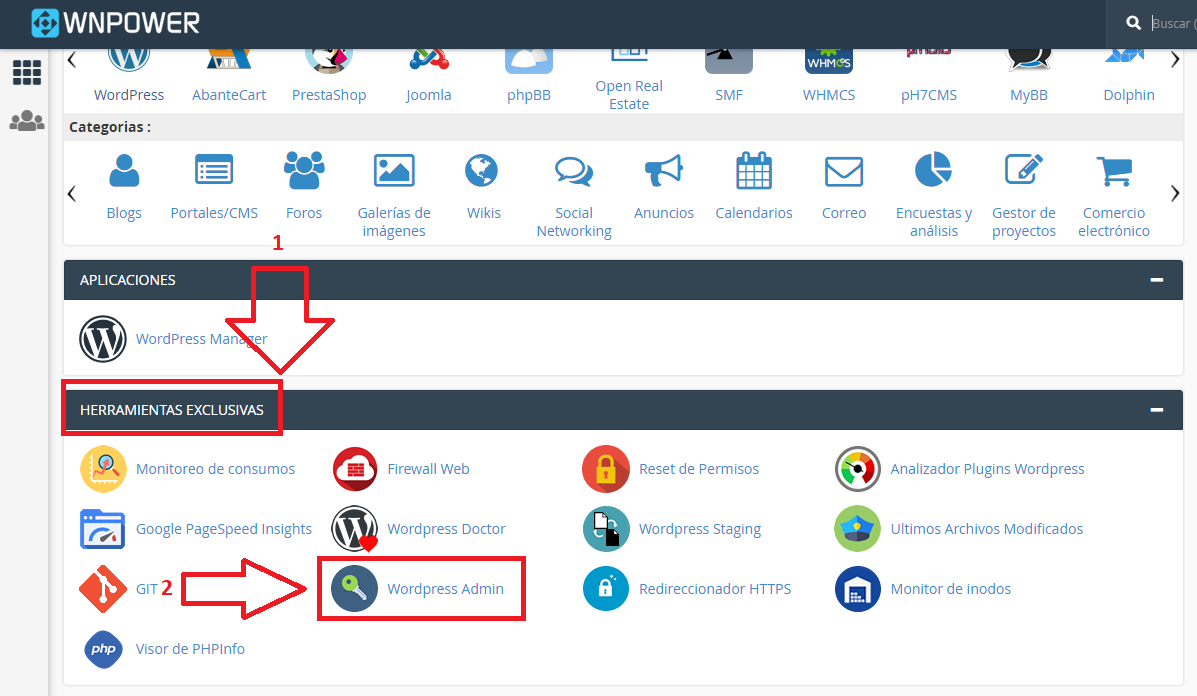The height and width of the screenshot is (696, 1197).
Task: Collapse the HERRAMIENTAS EXCLUSIVAS section
Action: (1157, 410)
